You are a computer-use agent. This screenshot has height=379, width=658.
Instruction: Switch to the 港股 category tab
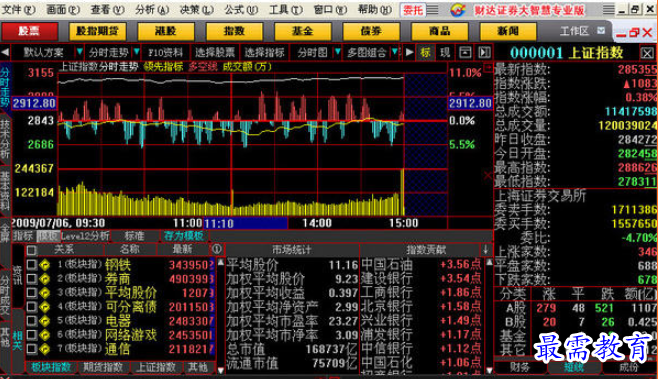tap(166, 31)
